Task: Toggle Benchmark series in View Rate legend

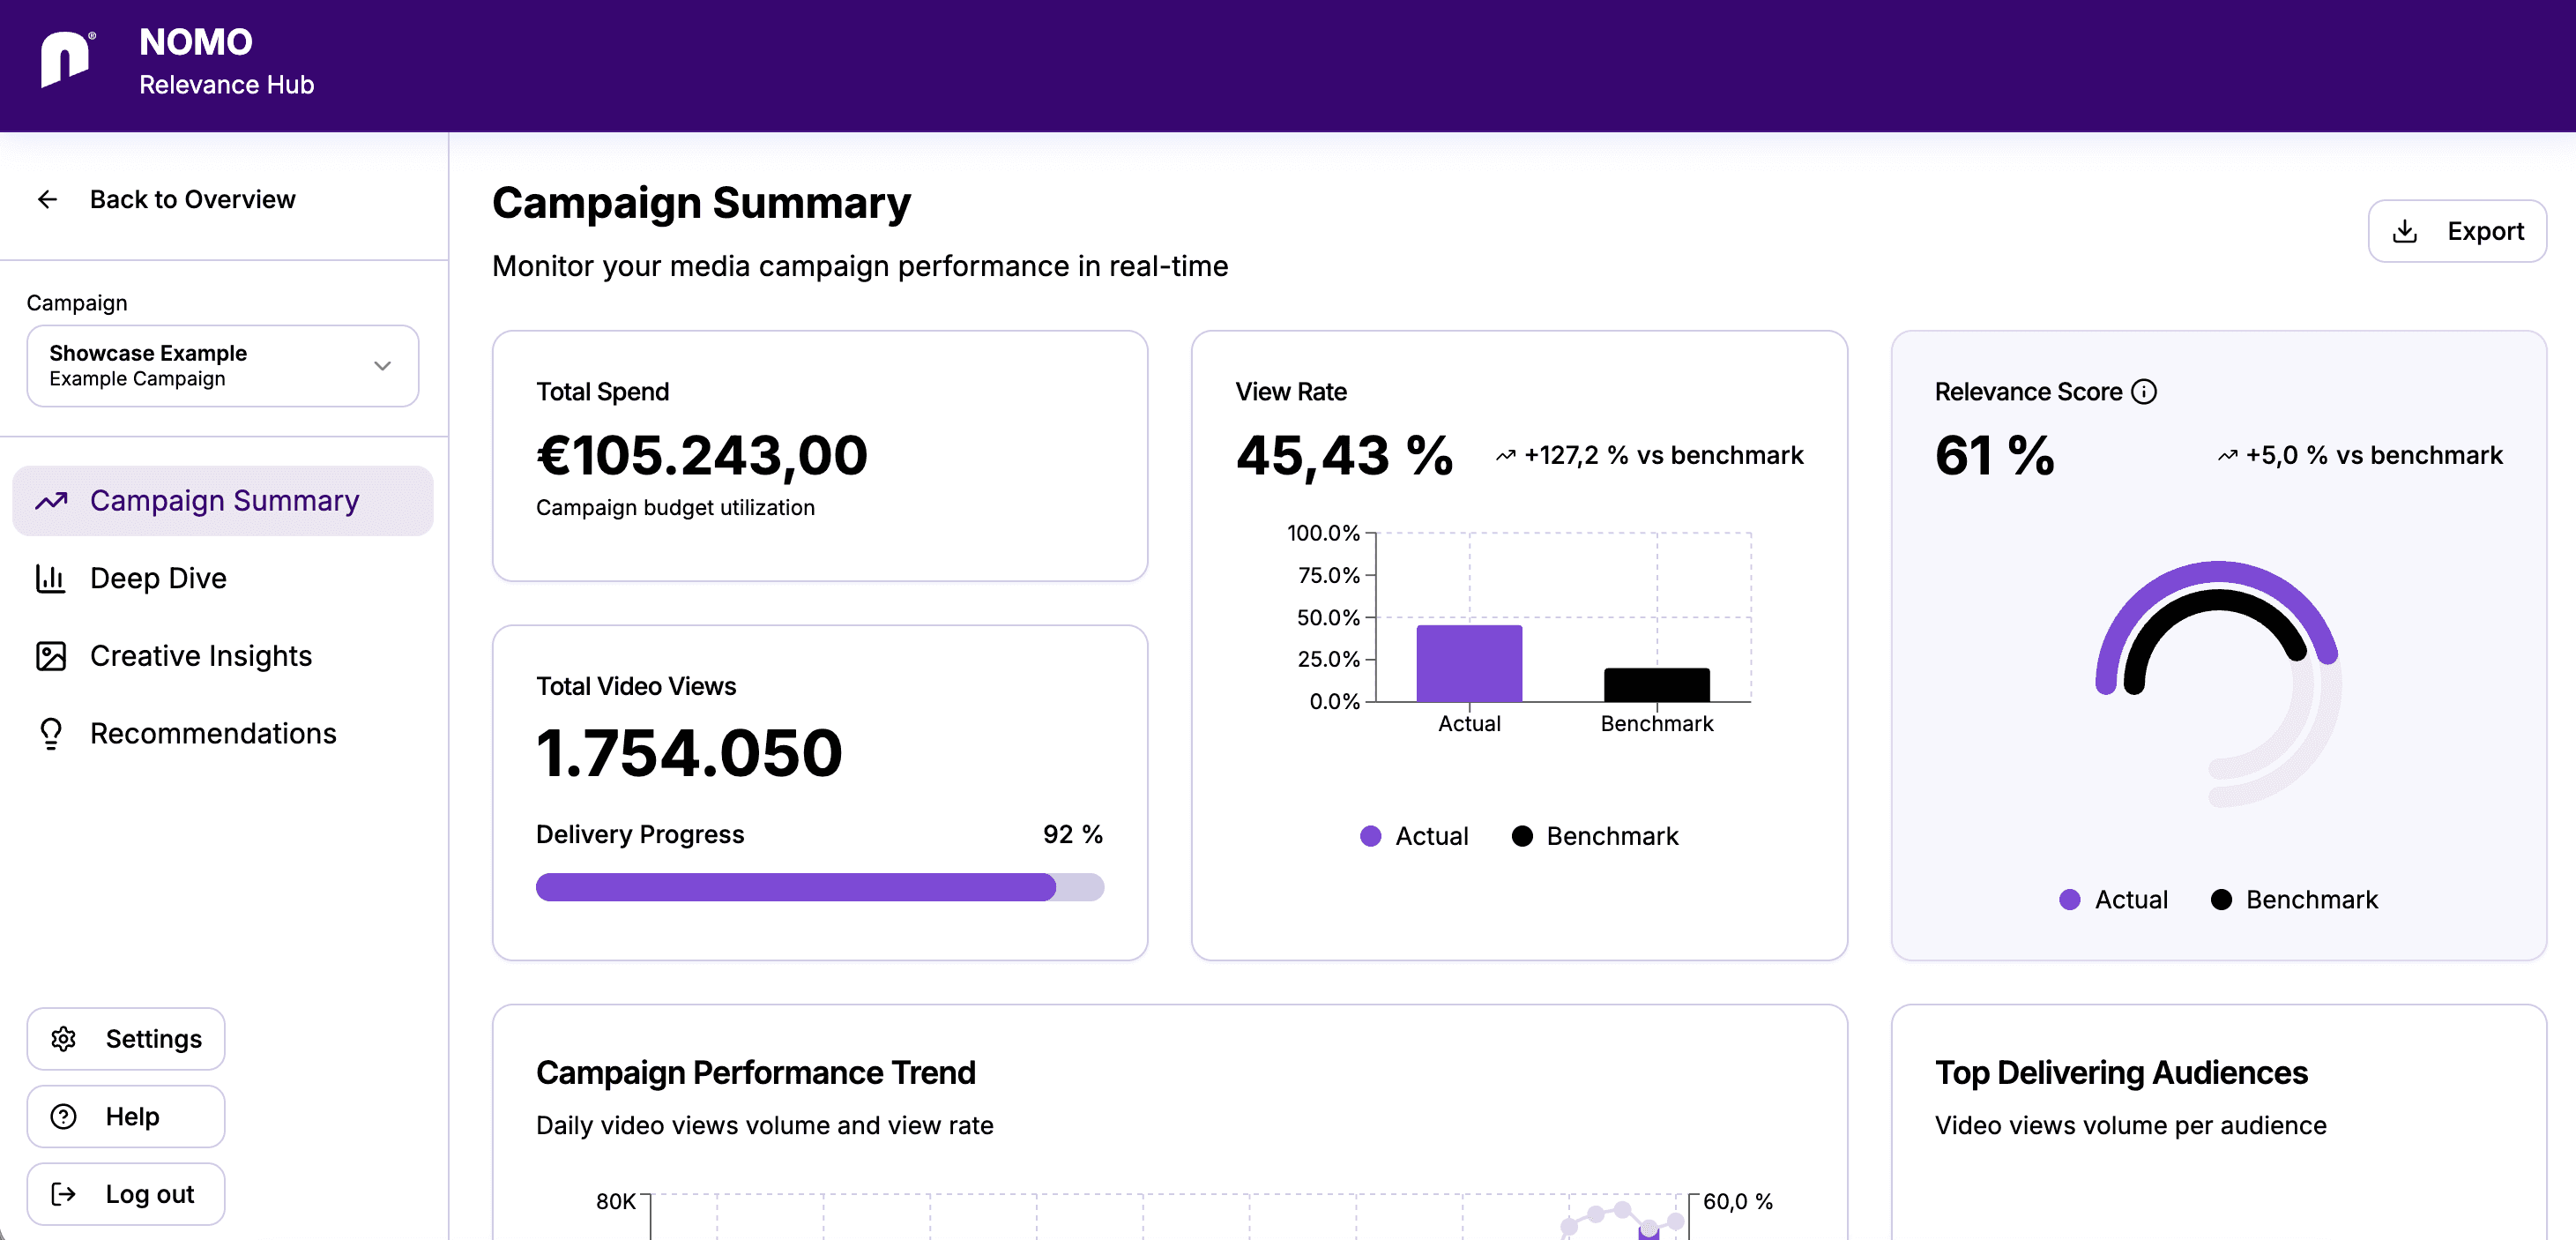Action: click(x=1594, y=836)
